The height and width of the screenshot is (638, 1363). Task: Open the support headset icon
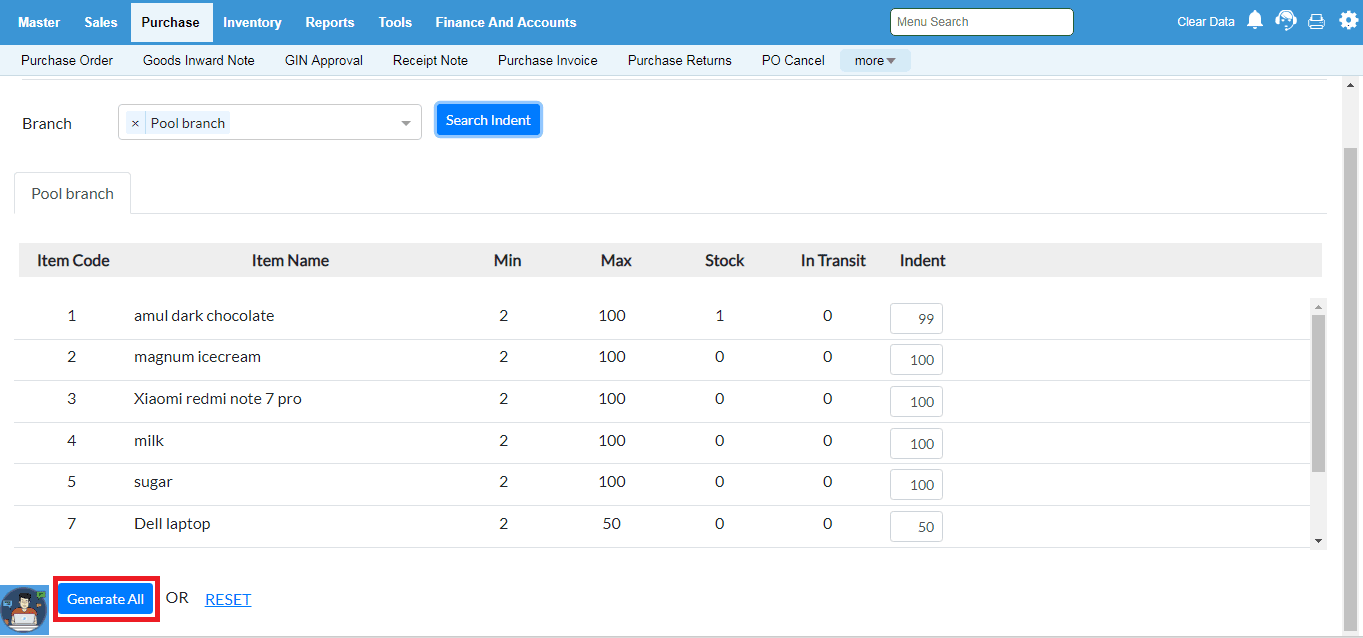(x=1286, y=21)
